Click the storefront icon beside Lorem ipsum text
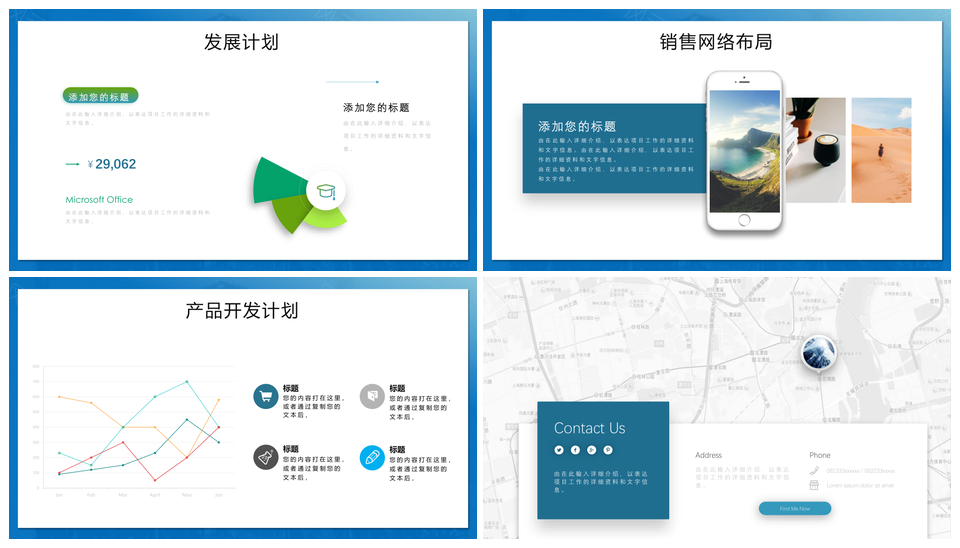 coord(814,485)
